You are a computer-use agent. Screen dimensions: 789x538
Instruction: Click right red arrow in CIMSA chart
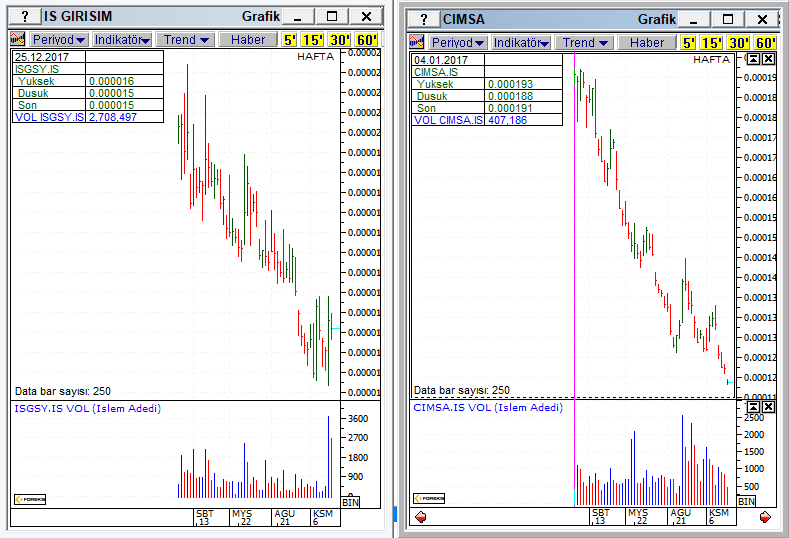(x=765, y=517)
